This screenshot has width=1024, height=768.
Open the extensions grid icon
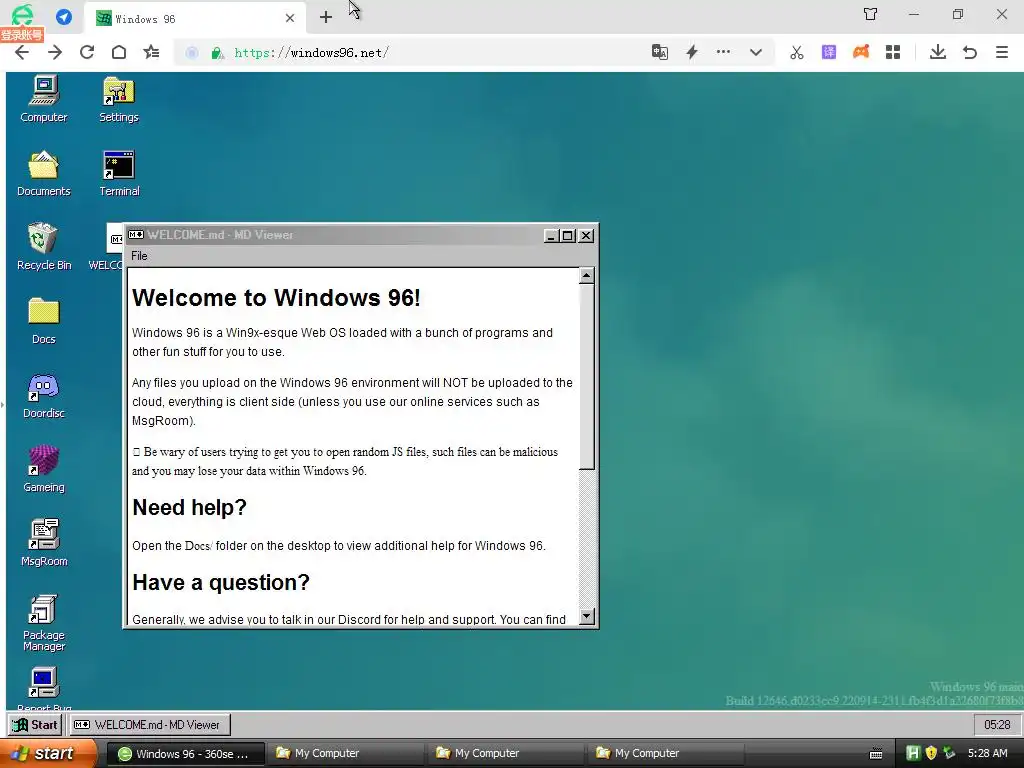[893, 52]
